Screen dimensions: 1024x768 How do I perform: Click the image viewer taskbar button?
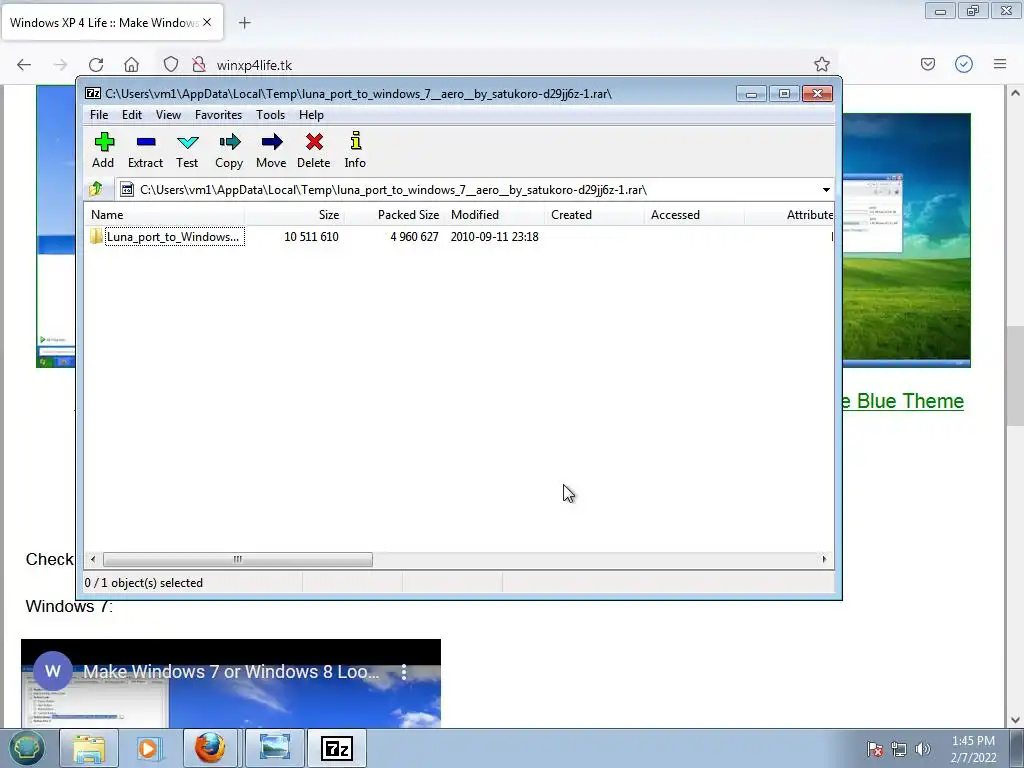pos(274,748)
